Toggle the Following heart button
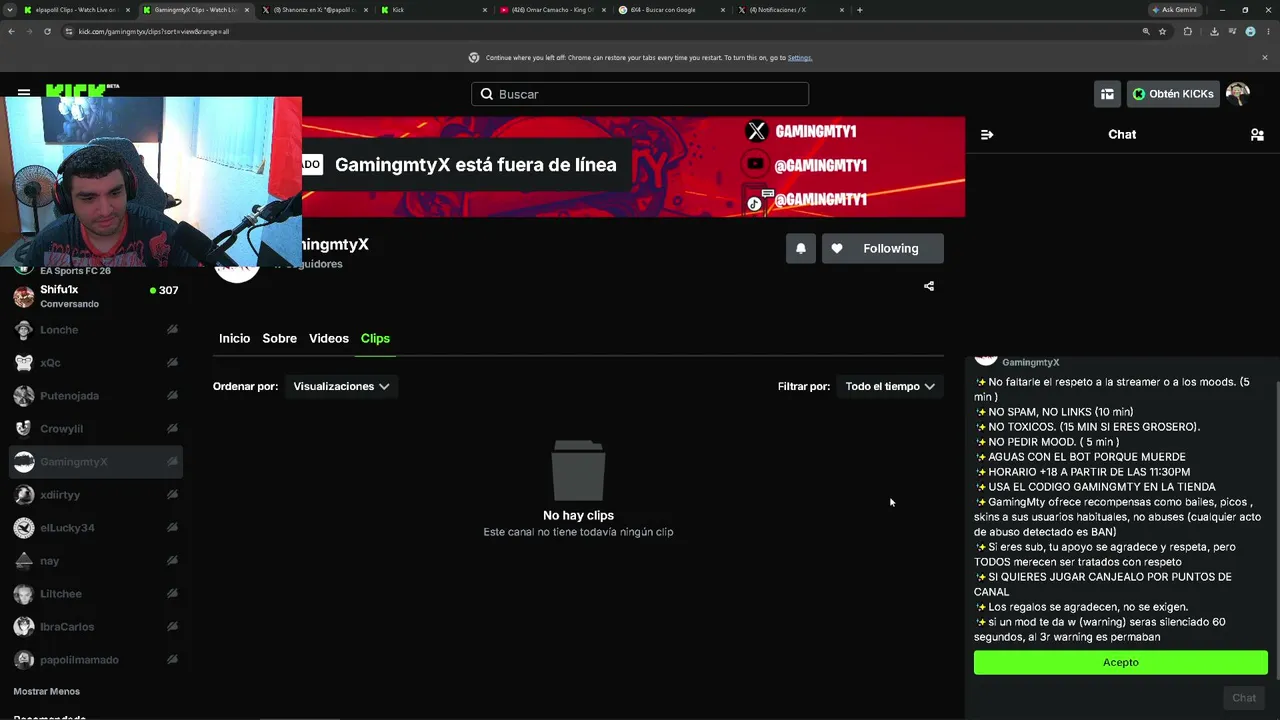The height and width of the screenshot is (720, 1280). pyautogui.click(x=882, y=249)
